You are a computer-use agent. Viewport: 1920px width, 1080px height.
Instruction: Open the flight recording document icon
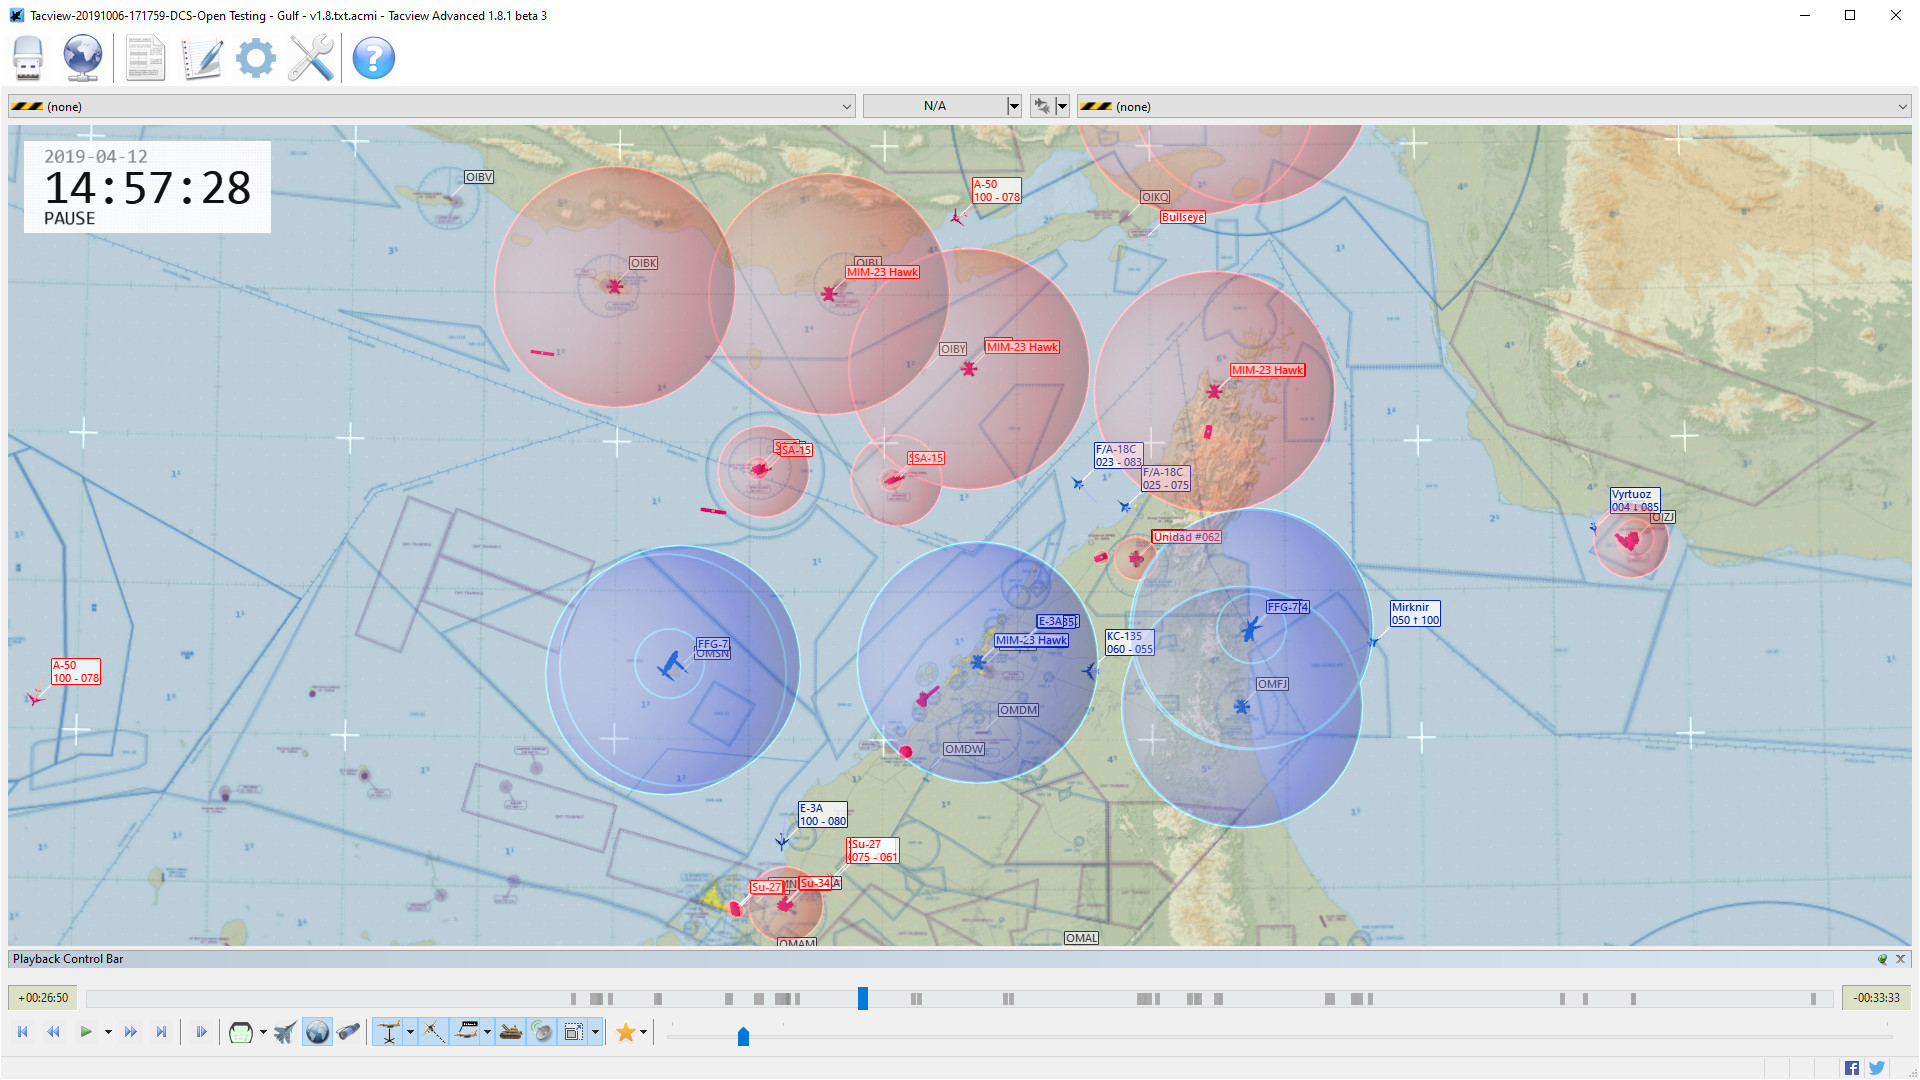pos(145,58)
